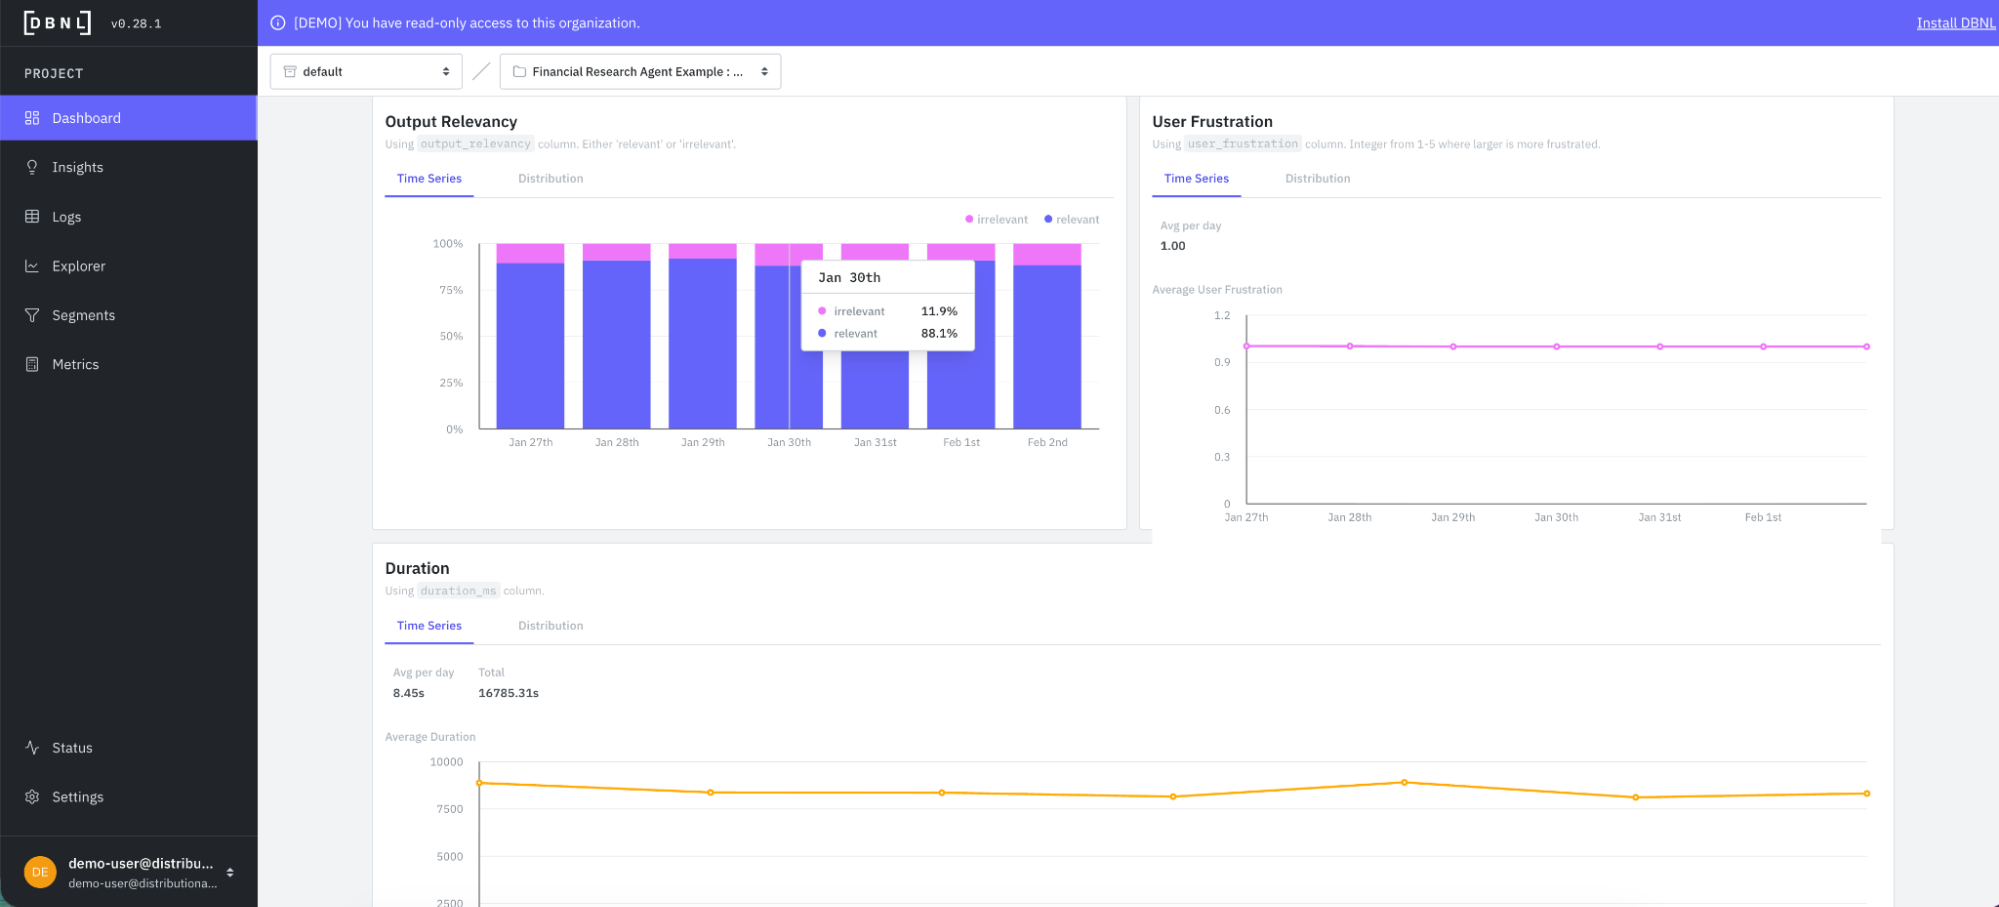
Task: Click the DBNL logo
Action: [x=57, y=23]
